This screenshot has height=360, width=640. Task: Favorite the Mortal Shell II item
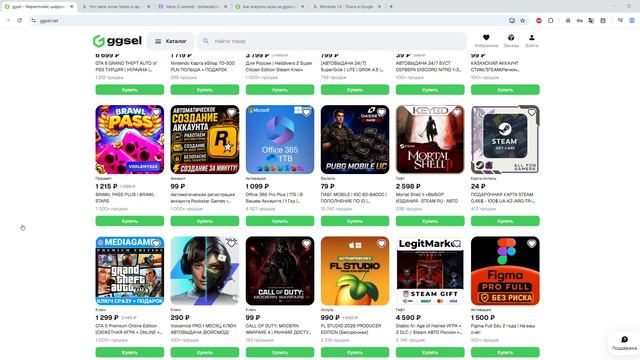(x=456, y=112)
